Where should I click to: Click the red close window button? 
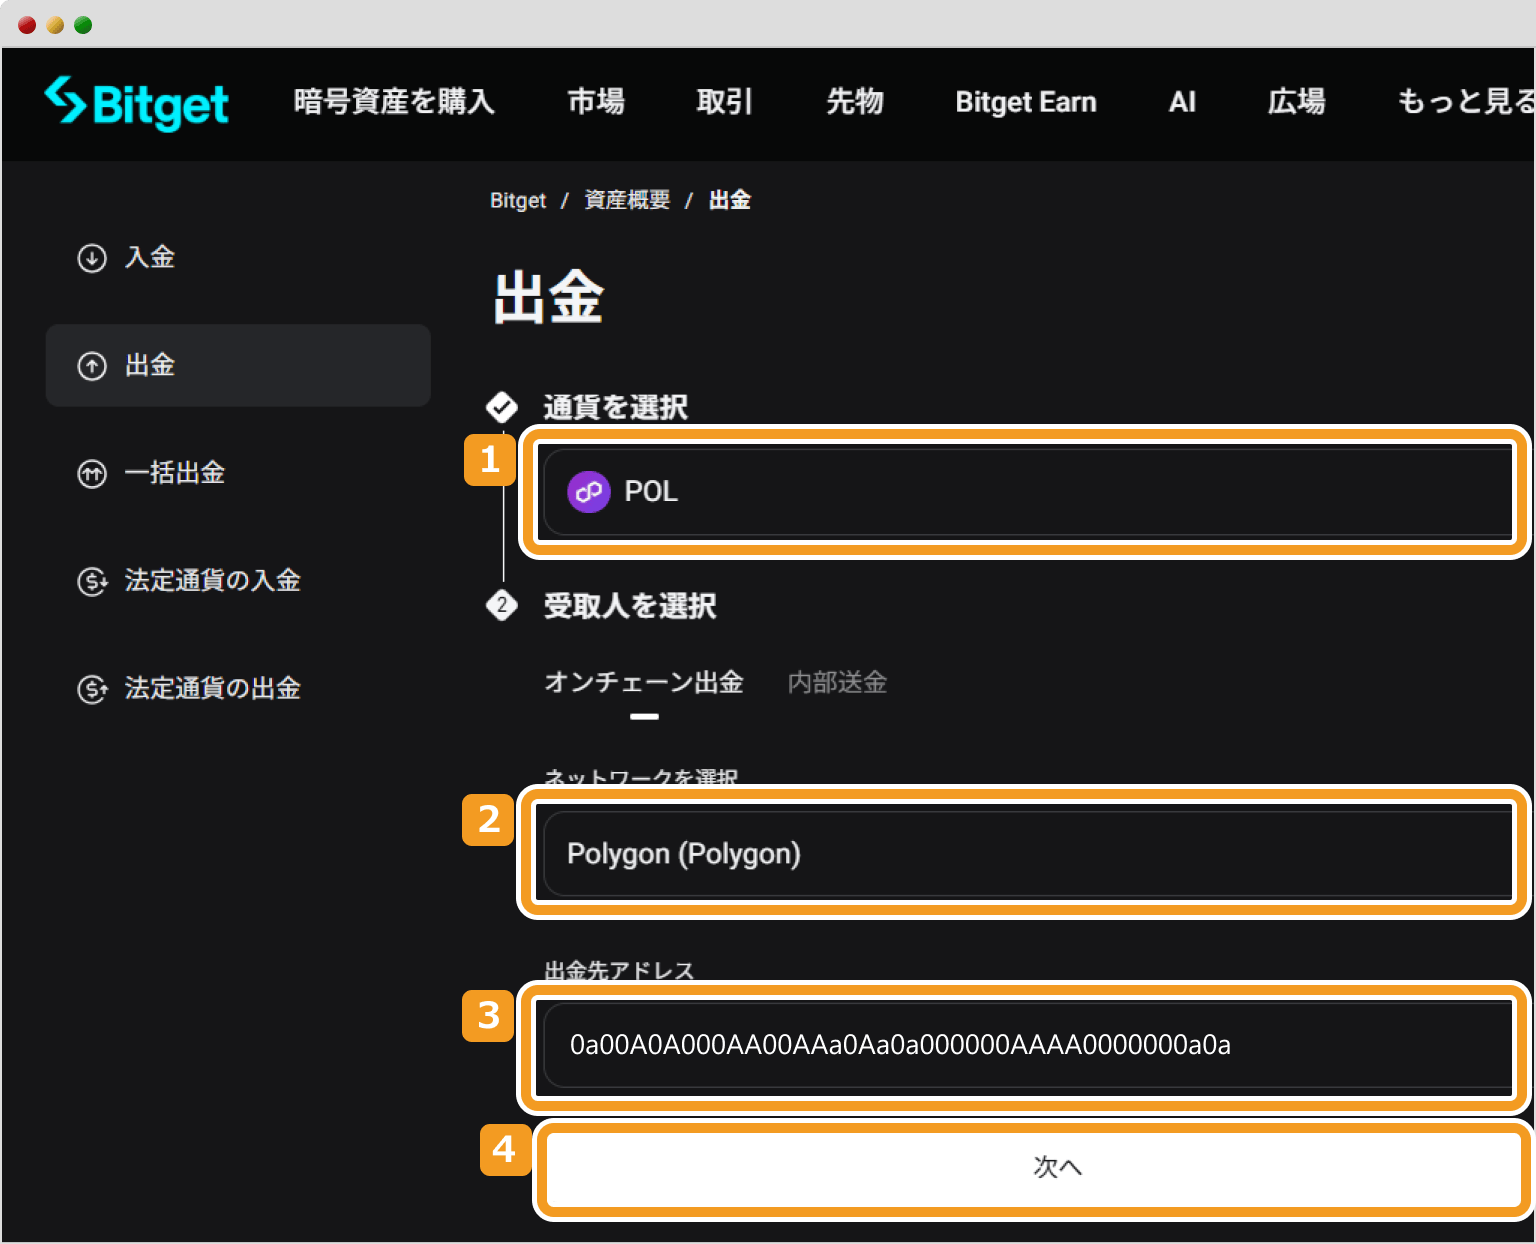point(27,25)
